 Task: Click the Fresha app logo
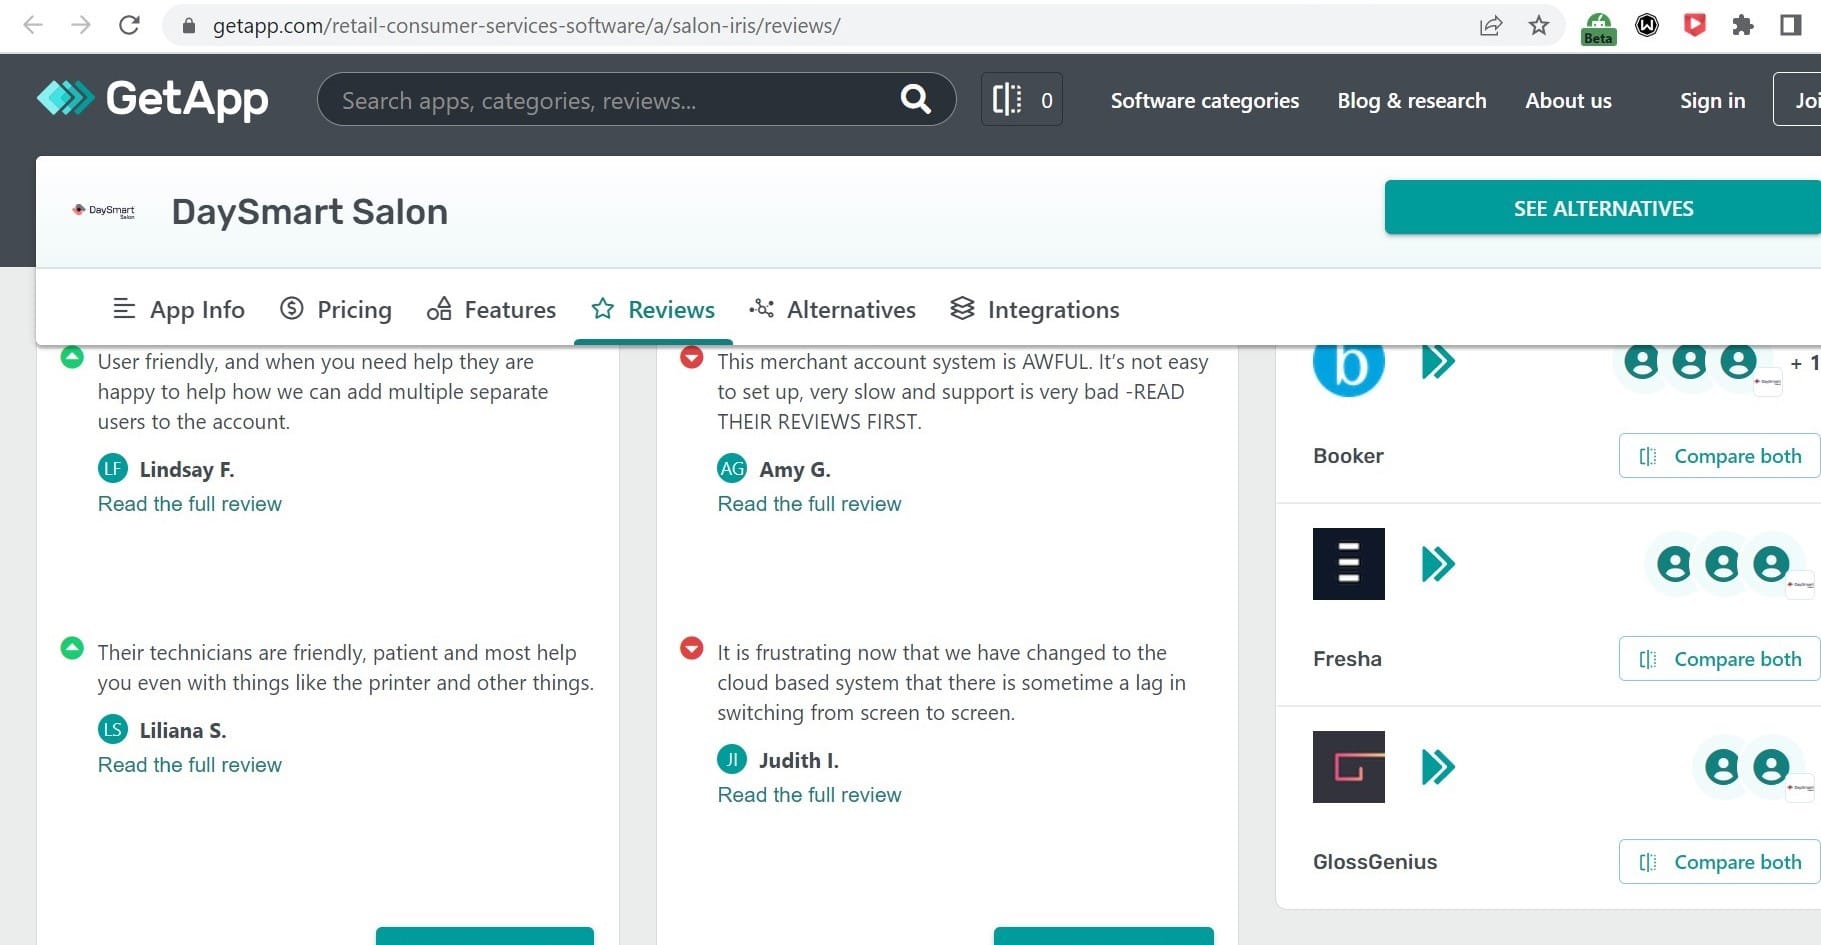[x=1348, y=564]
